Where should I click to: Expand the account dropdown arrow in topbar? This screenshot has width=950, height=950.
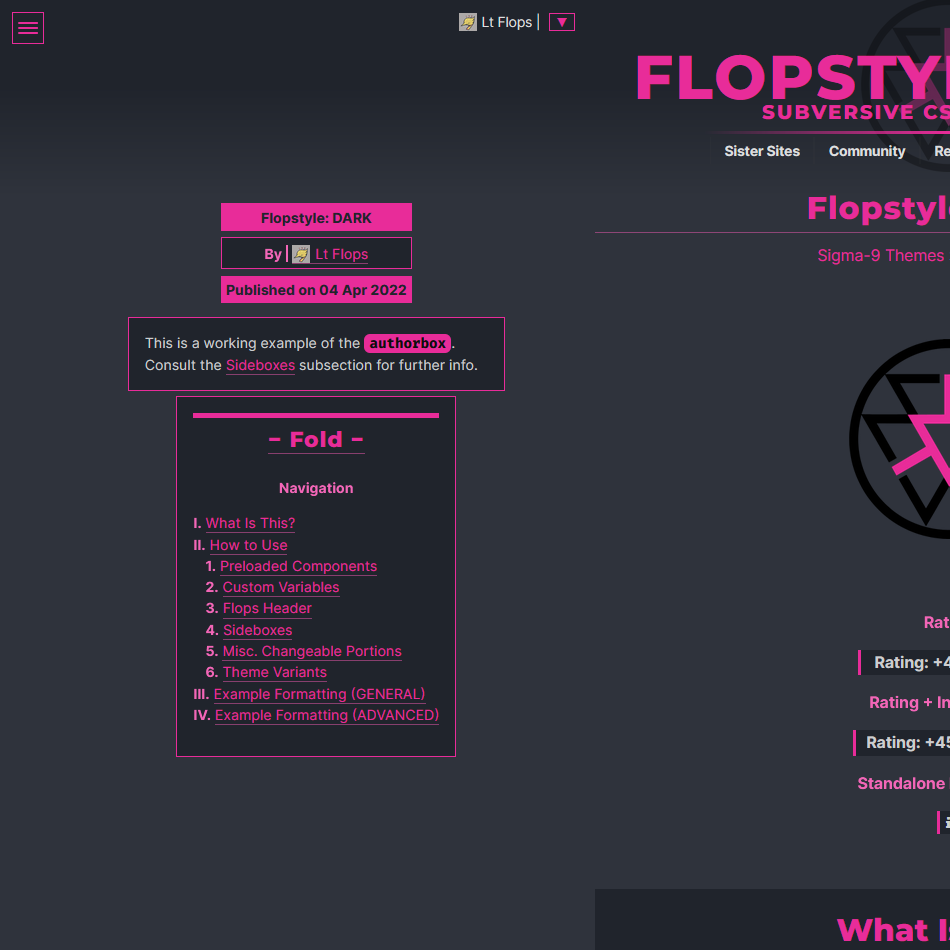[561, 21]
